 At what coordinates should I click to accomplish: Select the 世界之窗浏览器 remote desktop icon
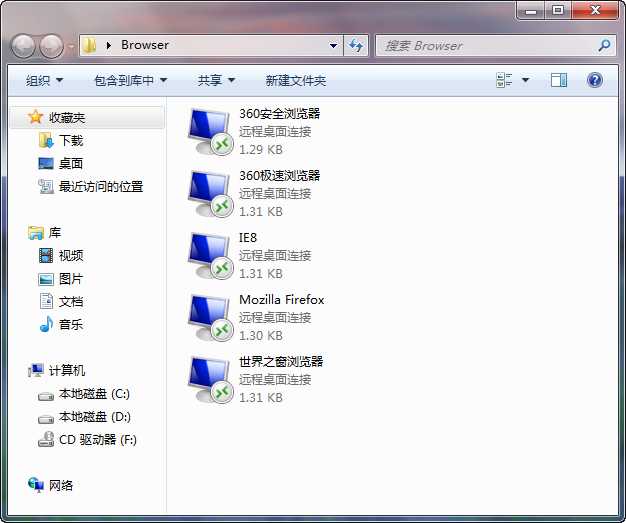[x=210, y=380]
